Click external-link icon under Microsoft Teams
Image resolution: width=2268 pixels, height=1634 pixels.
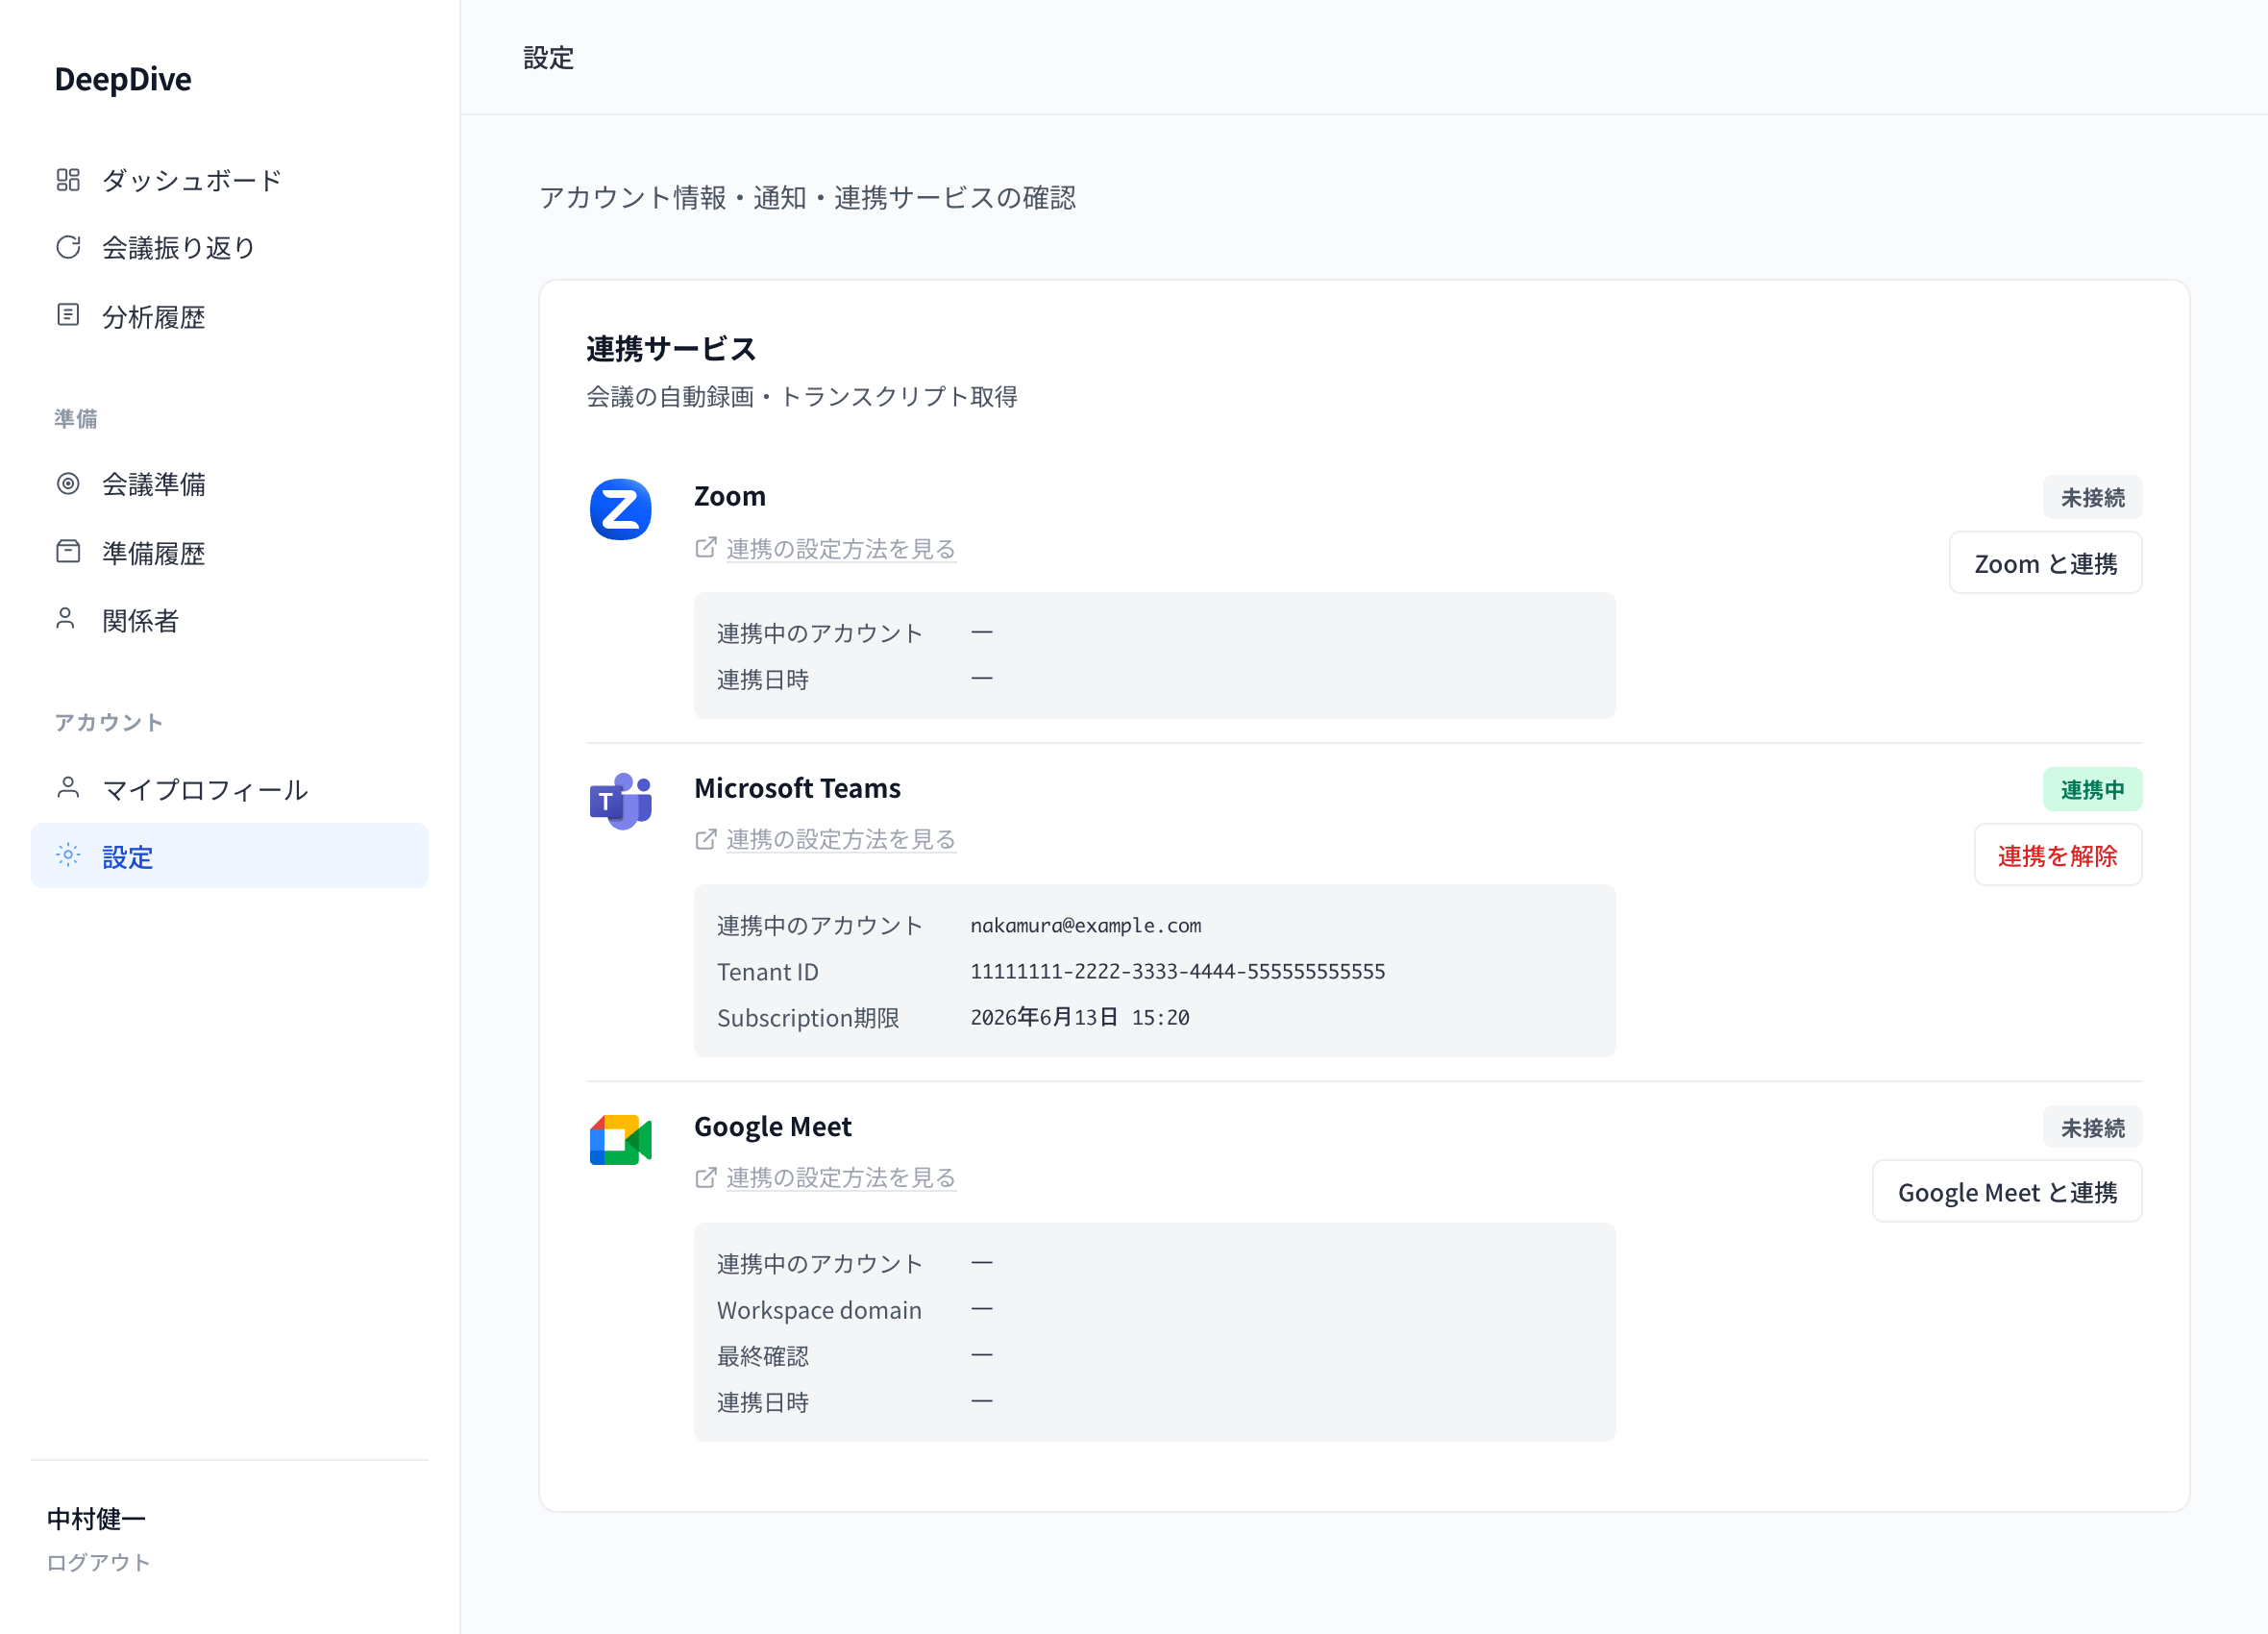706,838
